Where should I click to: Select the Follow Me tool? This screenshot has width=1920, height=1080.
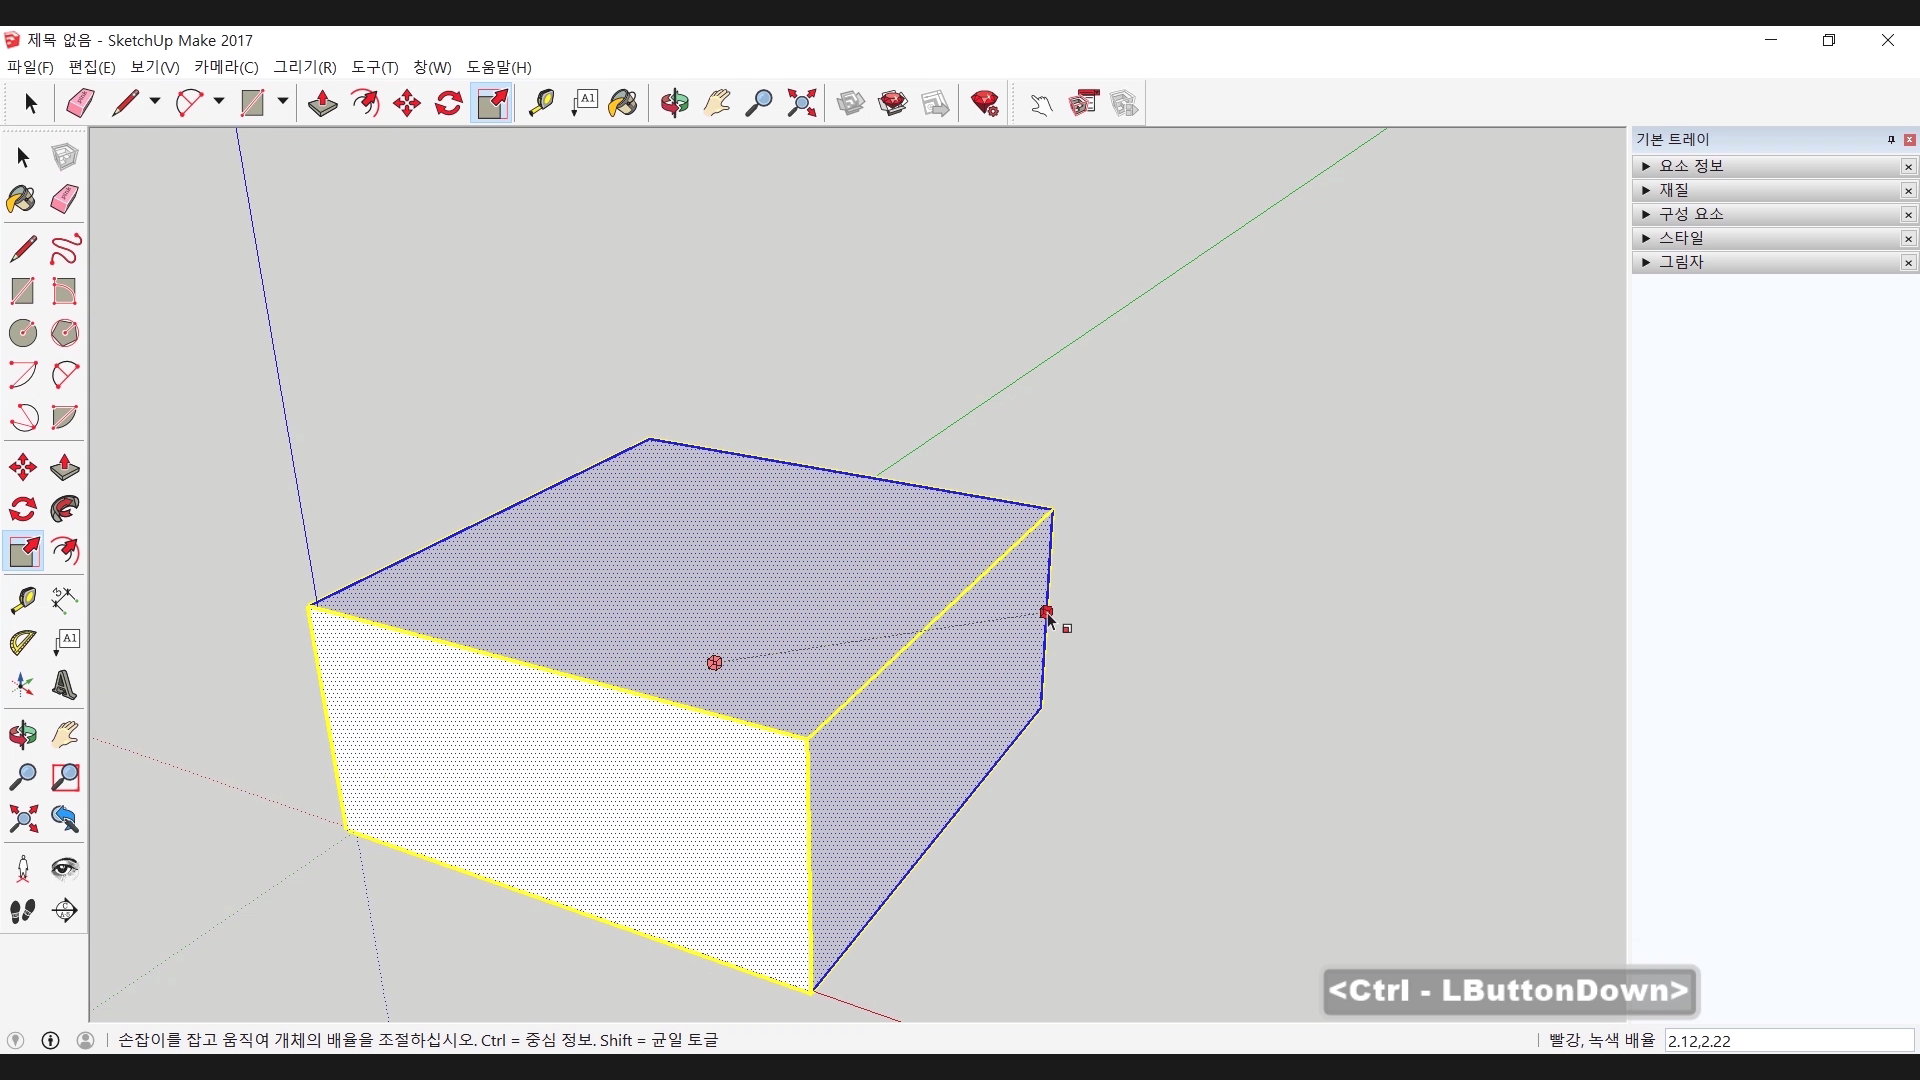tap(64, 509)
